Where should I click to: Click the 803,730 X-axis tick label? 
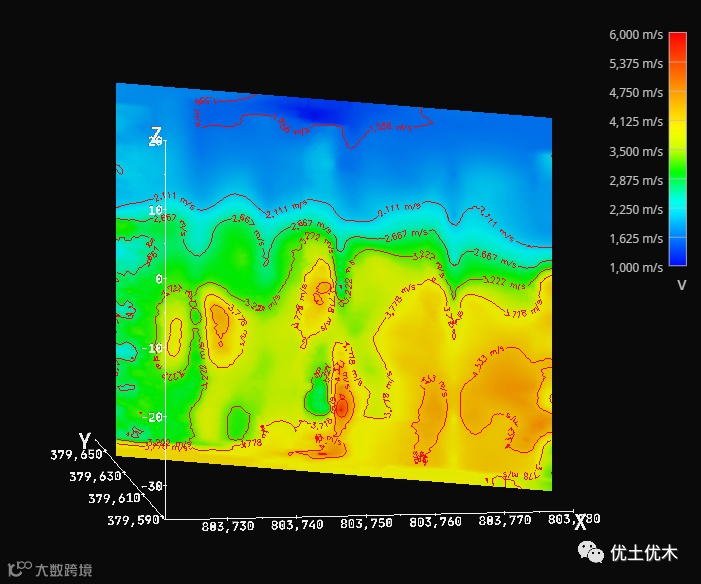(228, 526)
